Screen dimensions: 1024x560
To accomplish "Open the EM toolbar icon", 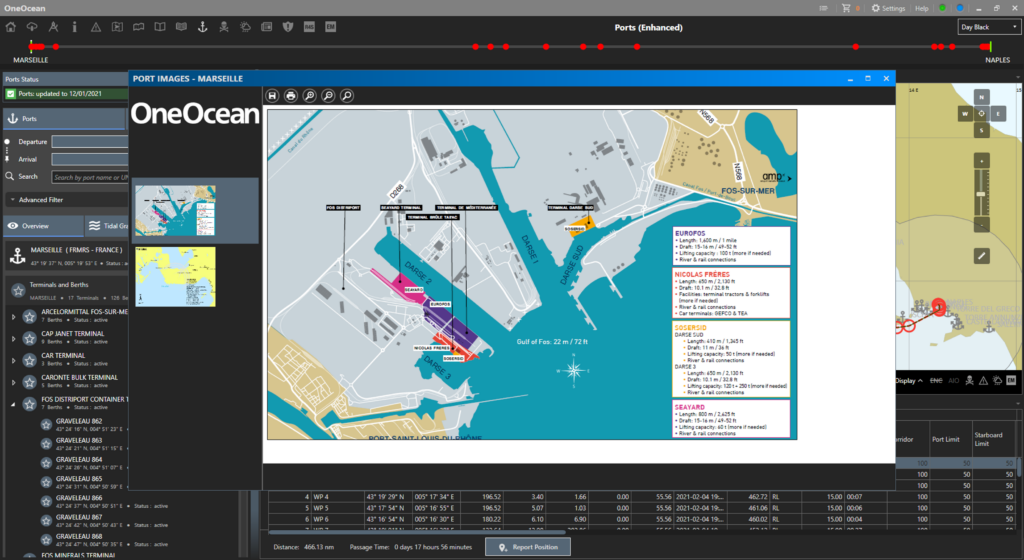I will [330, 27].
